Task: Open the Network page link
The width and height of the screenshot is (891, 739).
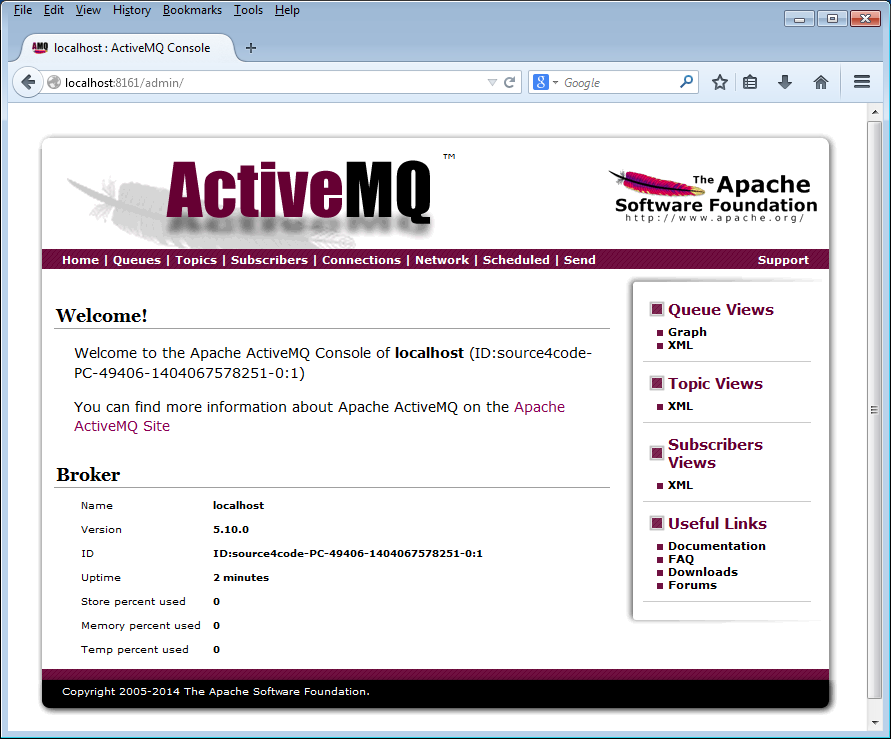Action: (x=442, y=260)
